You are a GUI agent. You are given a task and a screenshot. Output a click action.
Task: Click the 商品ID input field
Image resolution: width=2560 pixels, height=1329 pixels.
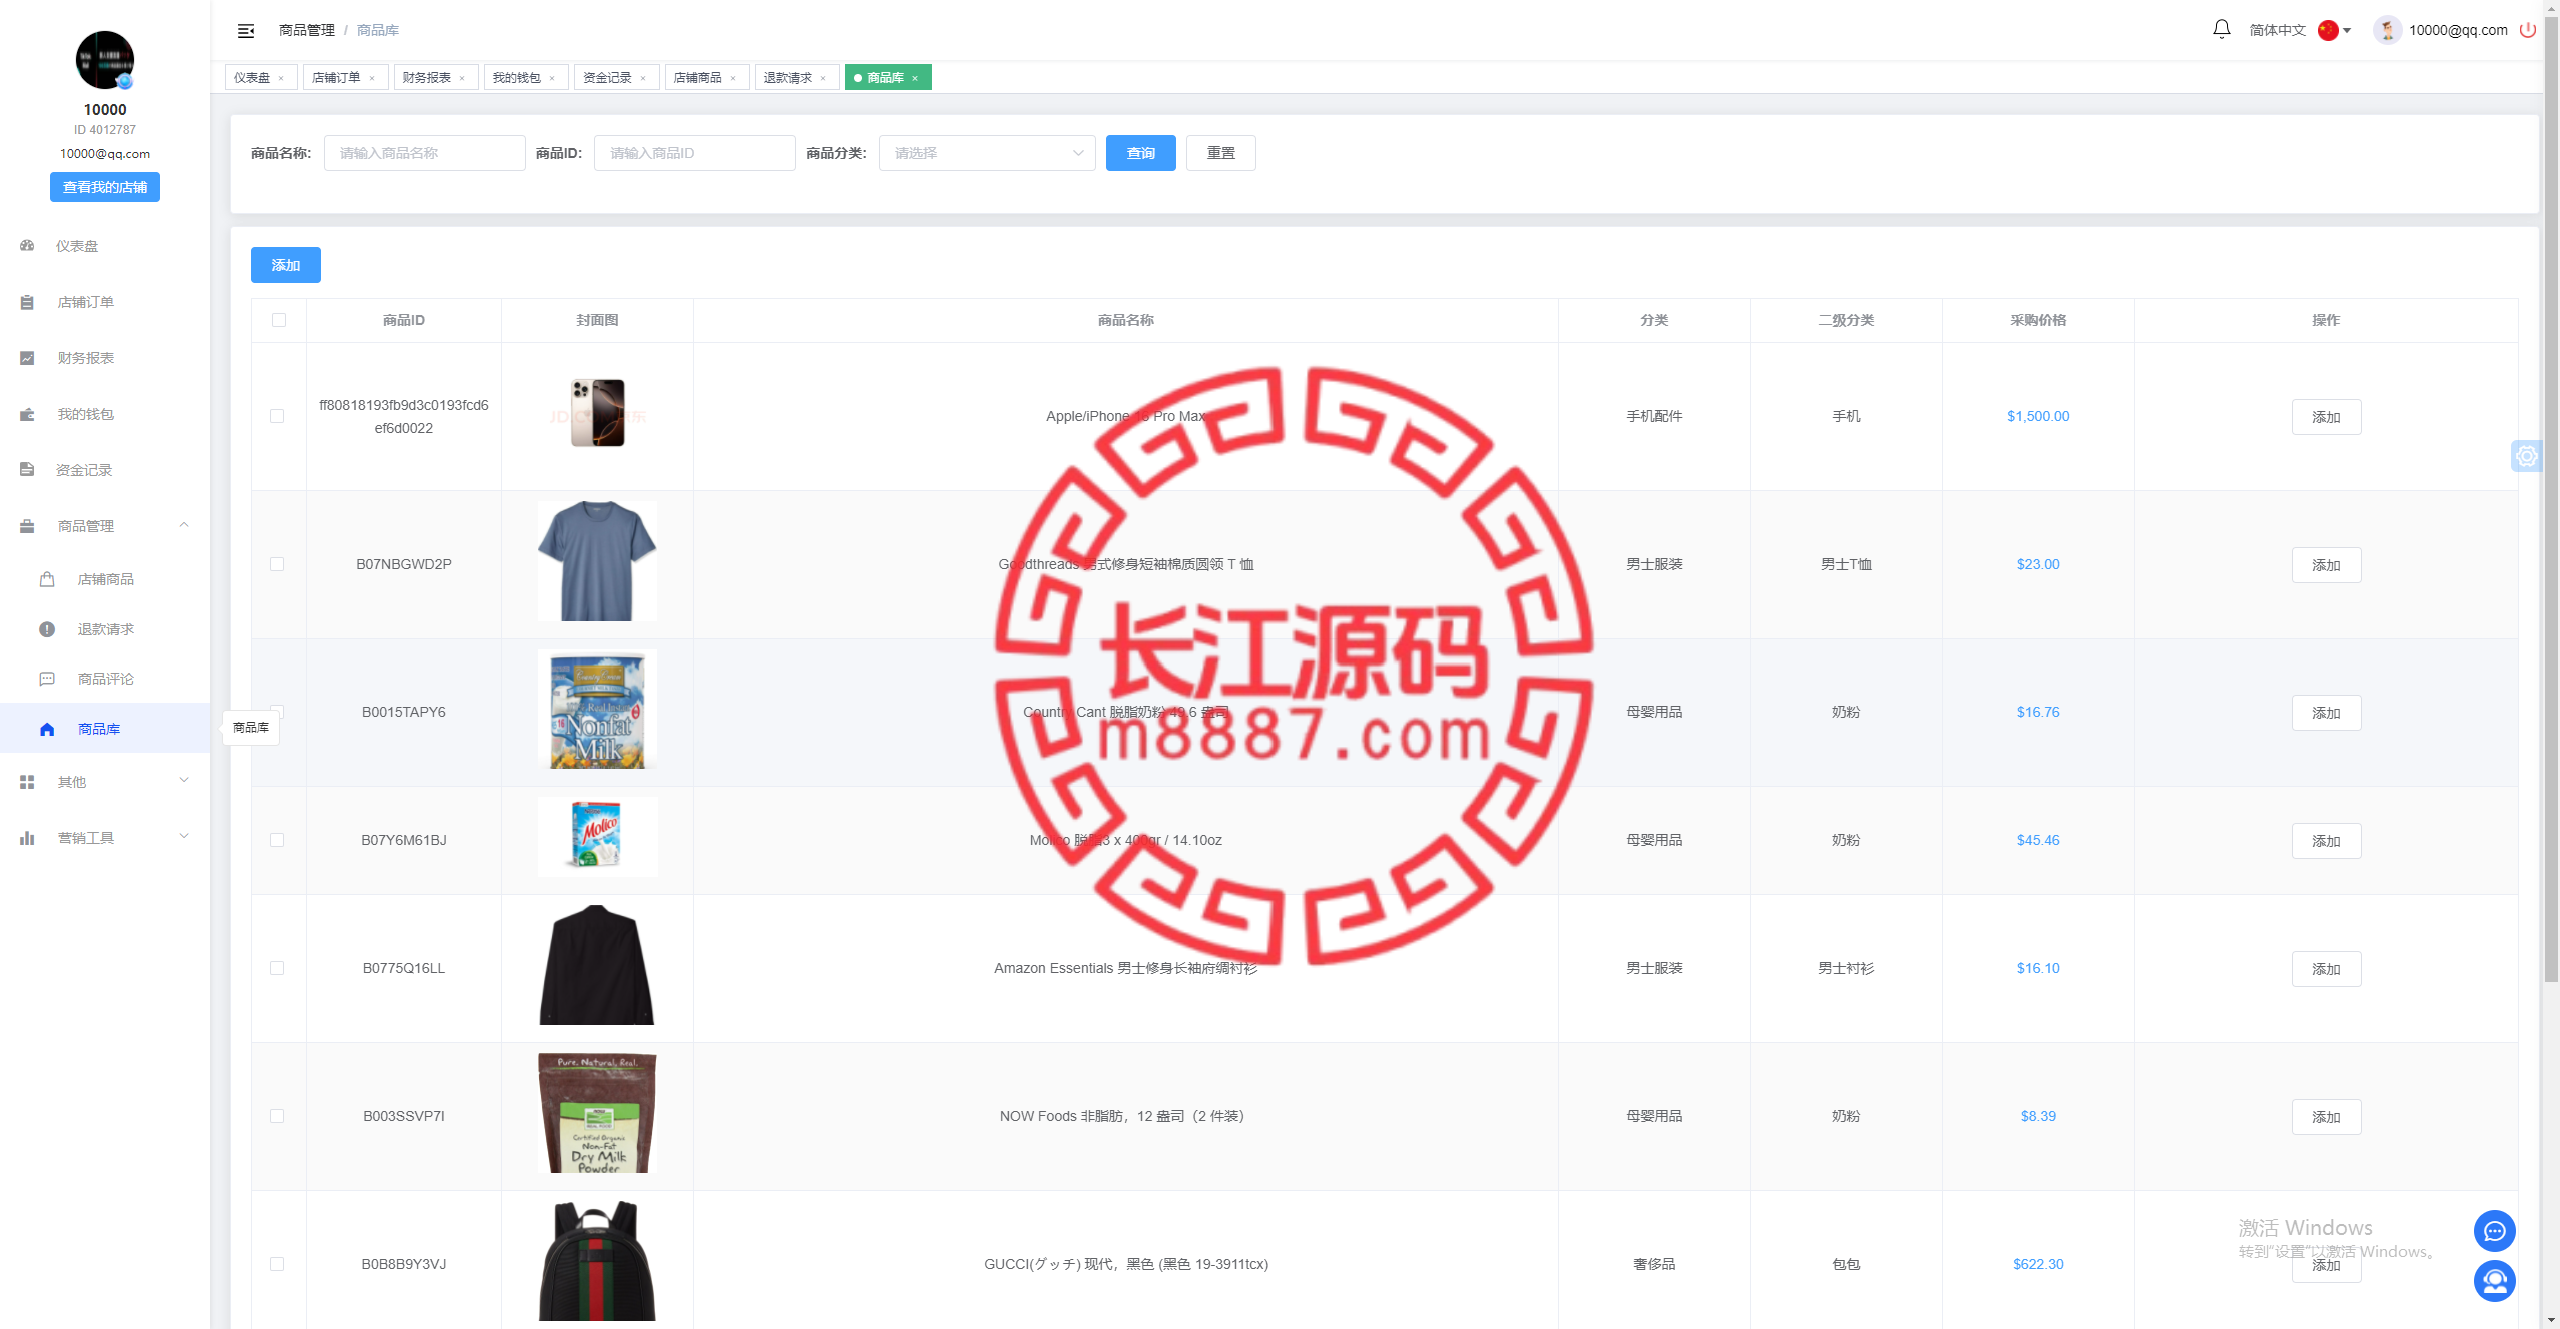695,153
